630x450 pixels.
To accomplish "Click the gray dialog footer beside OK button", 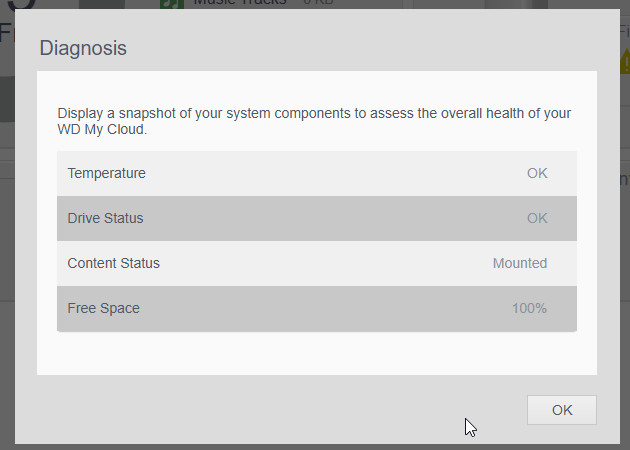I will point(281,410).
